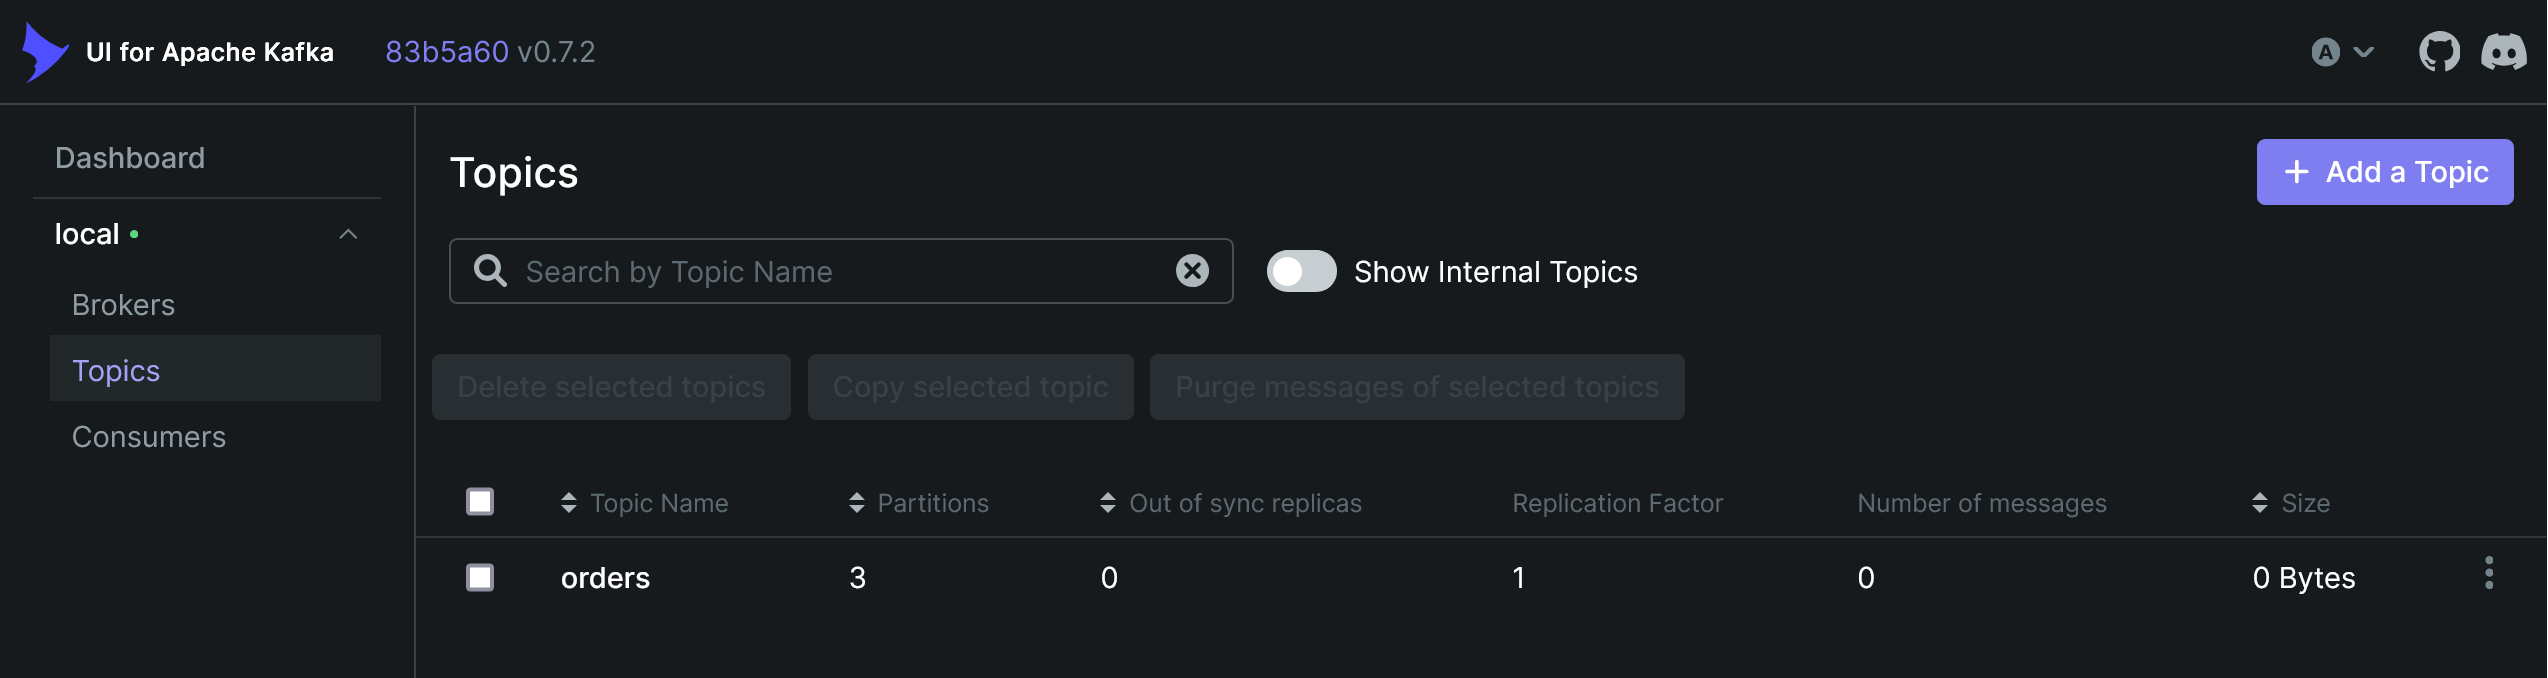Enable Show Internal Topics

1301,271
